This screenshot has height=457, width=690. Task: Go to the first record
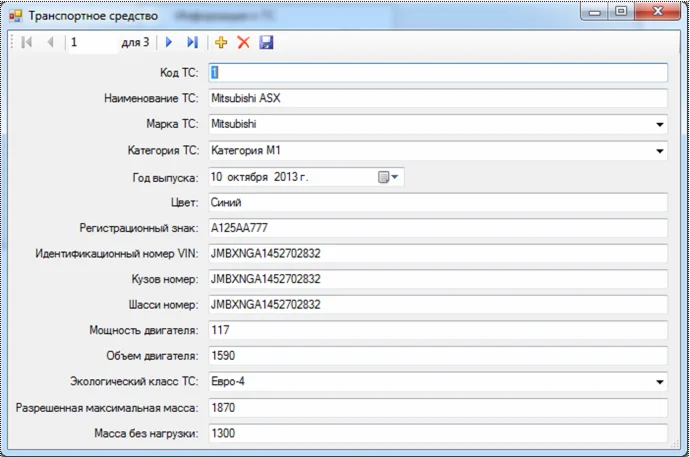pyautogui.click(x=26, y=43)
